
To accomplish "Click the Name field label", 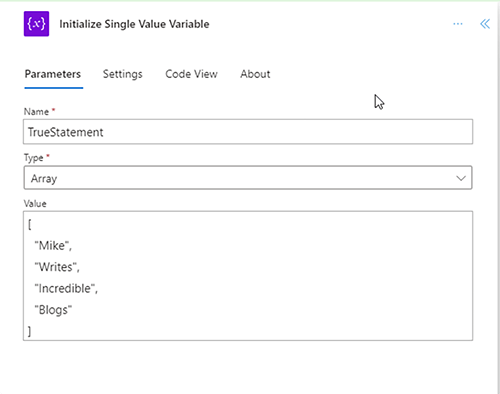I will 36,112.
